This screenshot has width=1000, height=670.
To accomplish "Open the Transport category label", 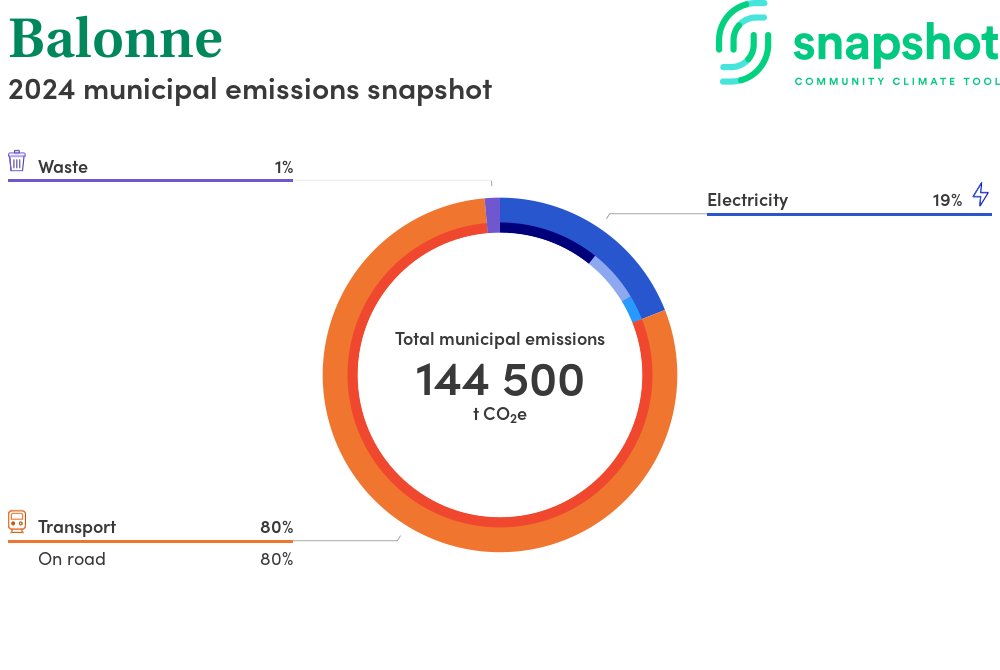I will (77, 527).
